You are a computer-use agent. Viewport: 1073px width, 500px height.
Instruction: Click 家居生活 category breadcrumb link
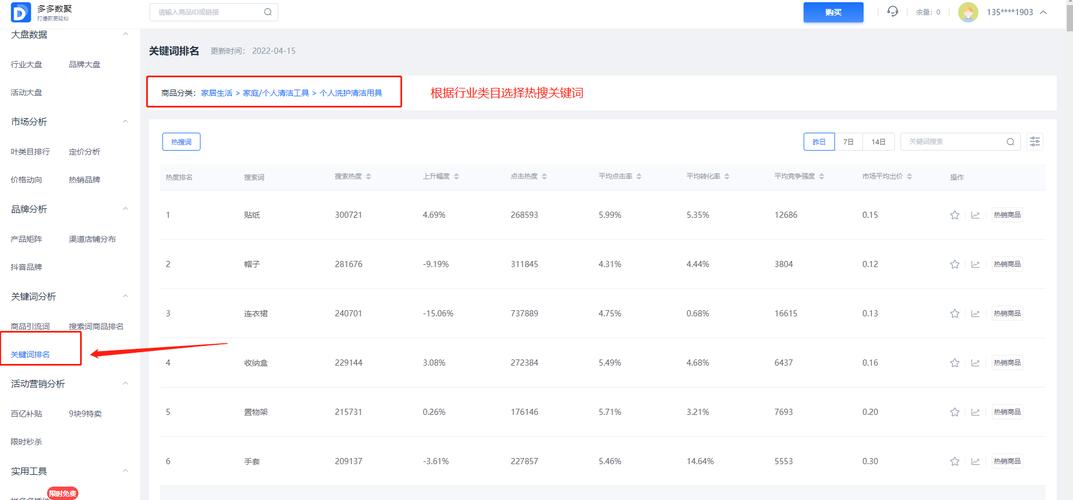[216, 92]
